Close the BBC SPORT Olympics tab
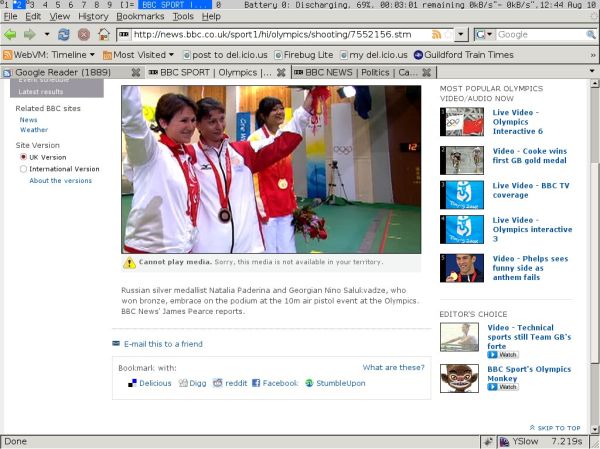 point(281,72)
